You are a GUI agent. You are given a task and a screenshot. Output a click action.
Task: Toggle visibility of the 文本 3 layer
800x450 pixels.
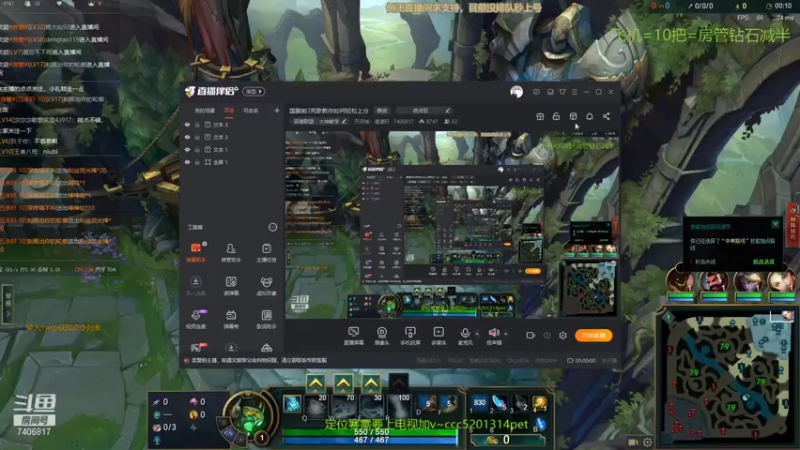click(187, 124)
